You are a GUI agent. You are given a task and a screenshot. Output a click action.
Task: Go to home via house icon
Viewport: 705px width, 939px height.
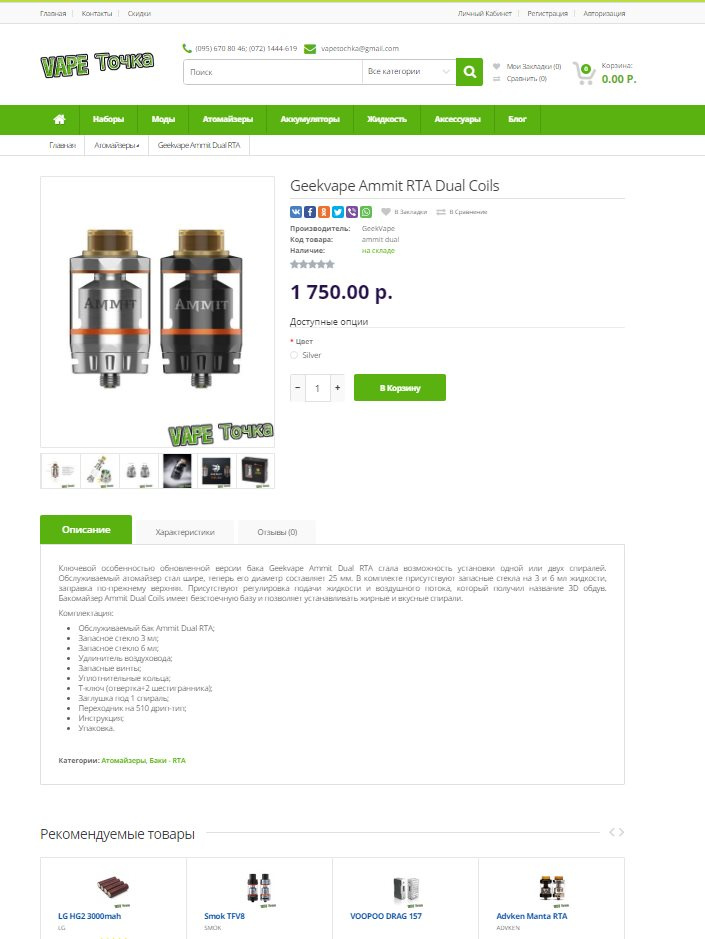(x=59, y=119)
